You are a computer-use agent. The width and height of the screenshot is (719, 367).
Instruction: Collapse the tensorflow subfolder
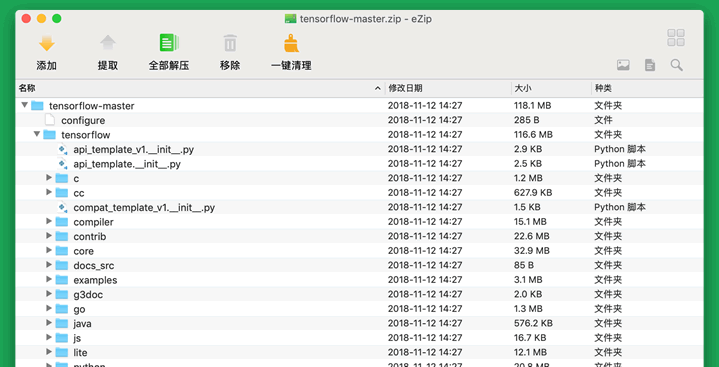point(37,134)
